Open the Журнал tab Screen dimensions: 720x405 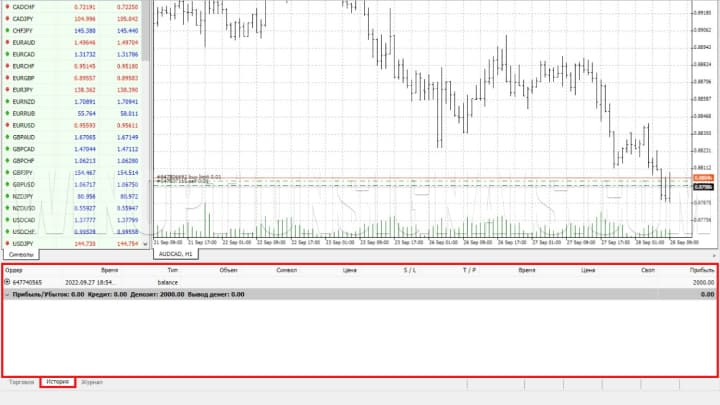click(x=92, y=382)
